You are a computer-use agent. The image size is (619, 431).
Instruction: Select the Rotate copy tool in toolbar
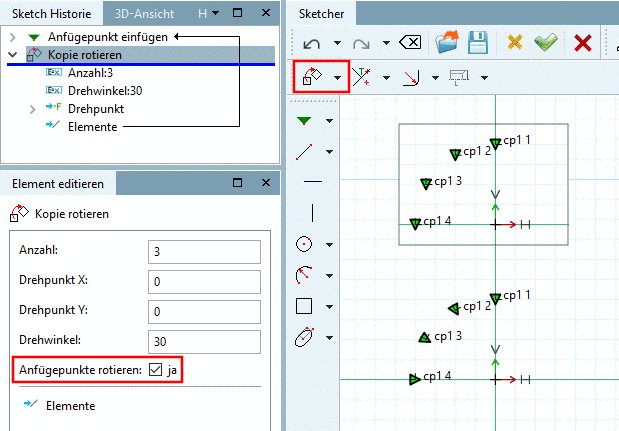(312, 76)
